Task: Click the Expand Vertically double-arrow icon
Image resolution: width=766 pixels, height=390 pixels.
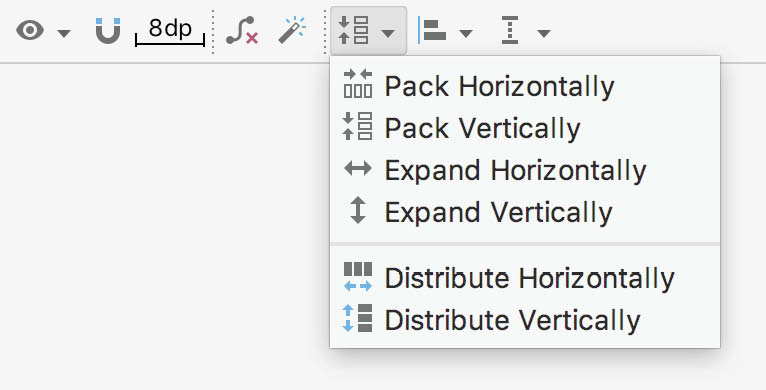Action: point(358,211)
